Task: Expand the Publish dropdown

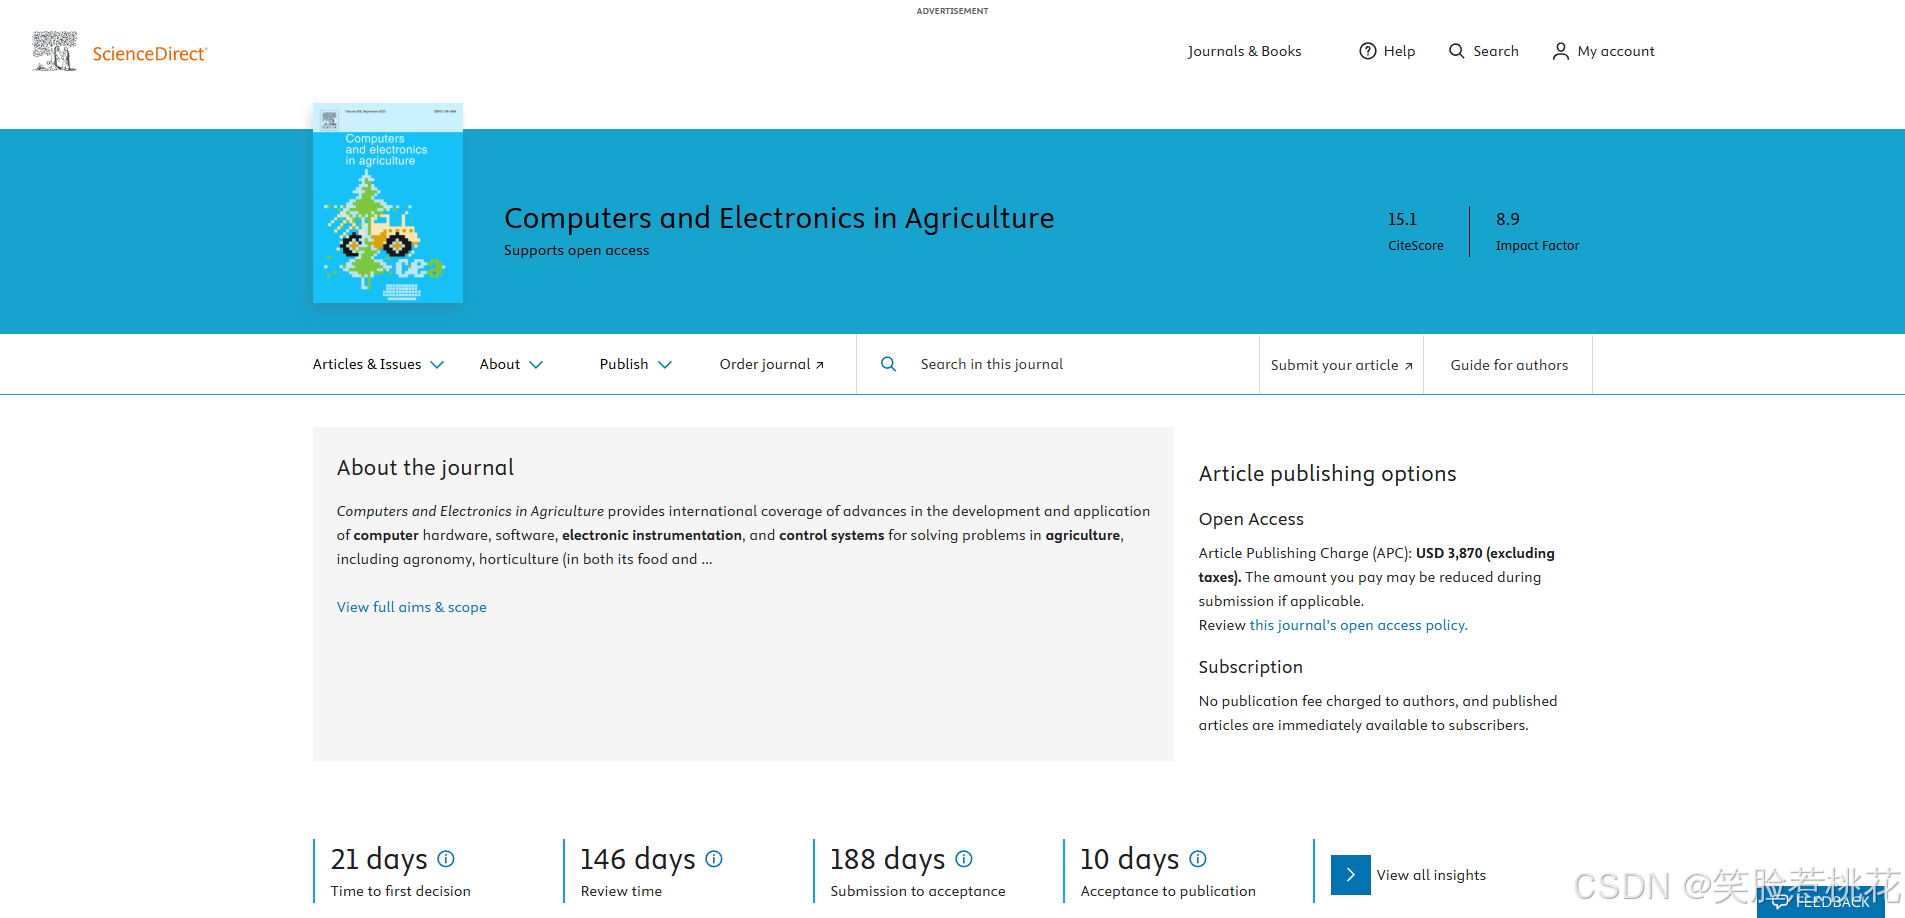Action: (x=636, y=364)
